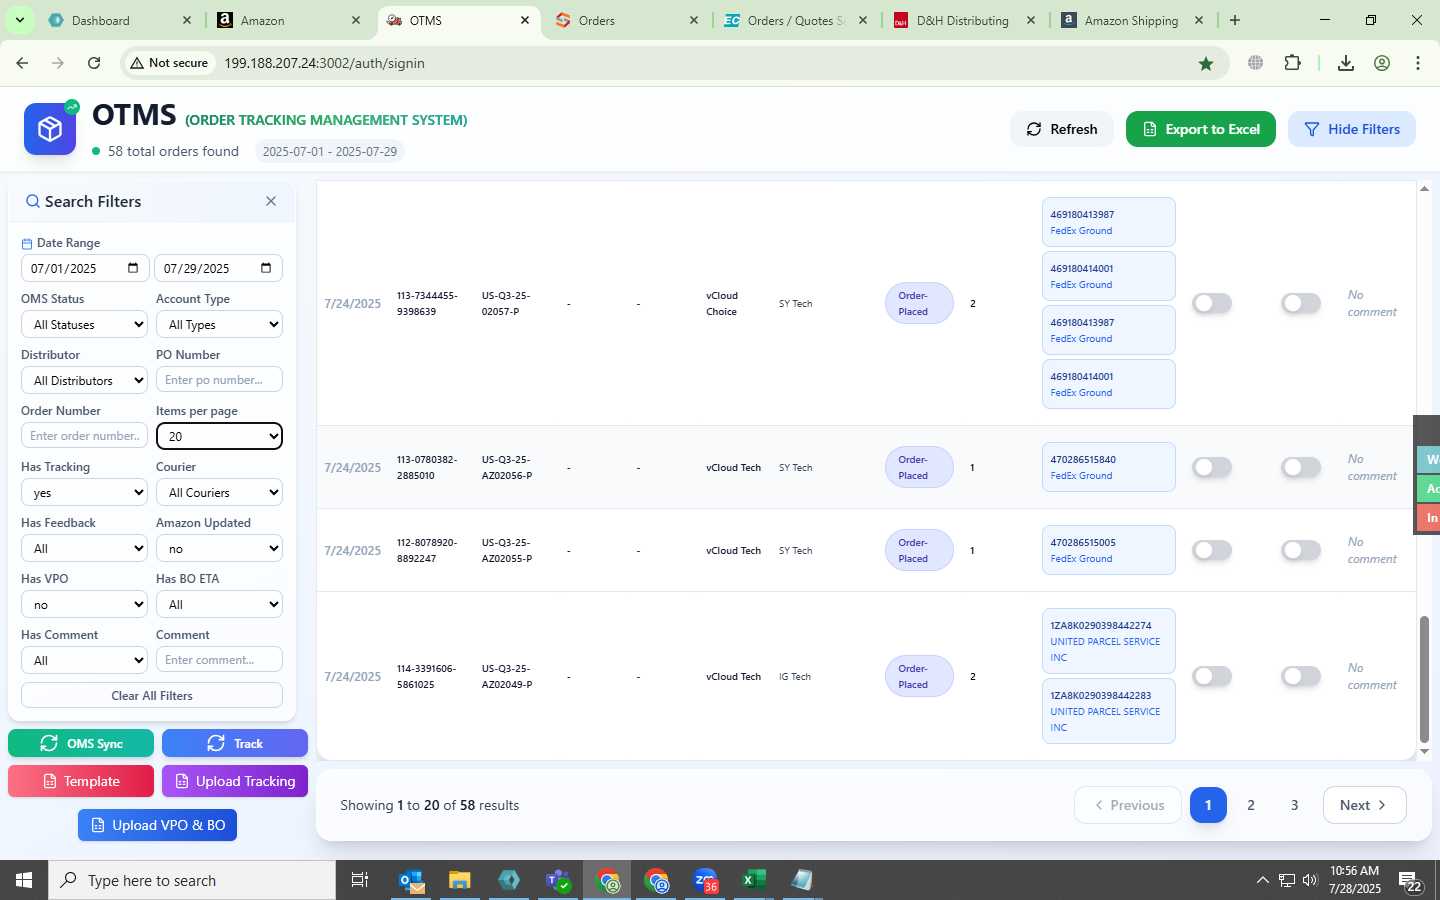Viewport: 1440px width, 900px height.
Task: Toggle second switch for order 112-8078920-8892247
Action: click(x=1301, y=550)
